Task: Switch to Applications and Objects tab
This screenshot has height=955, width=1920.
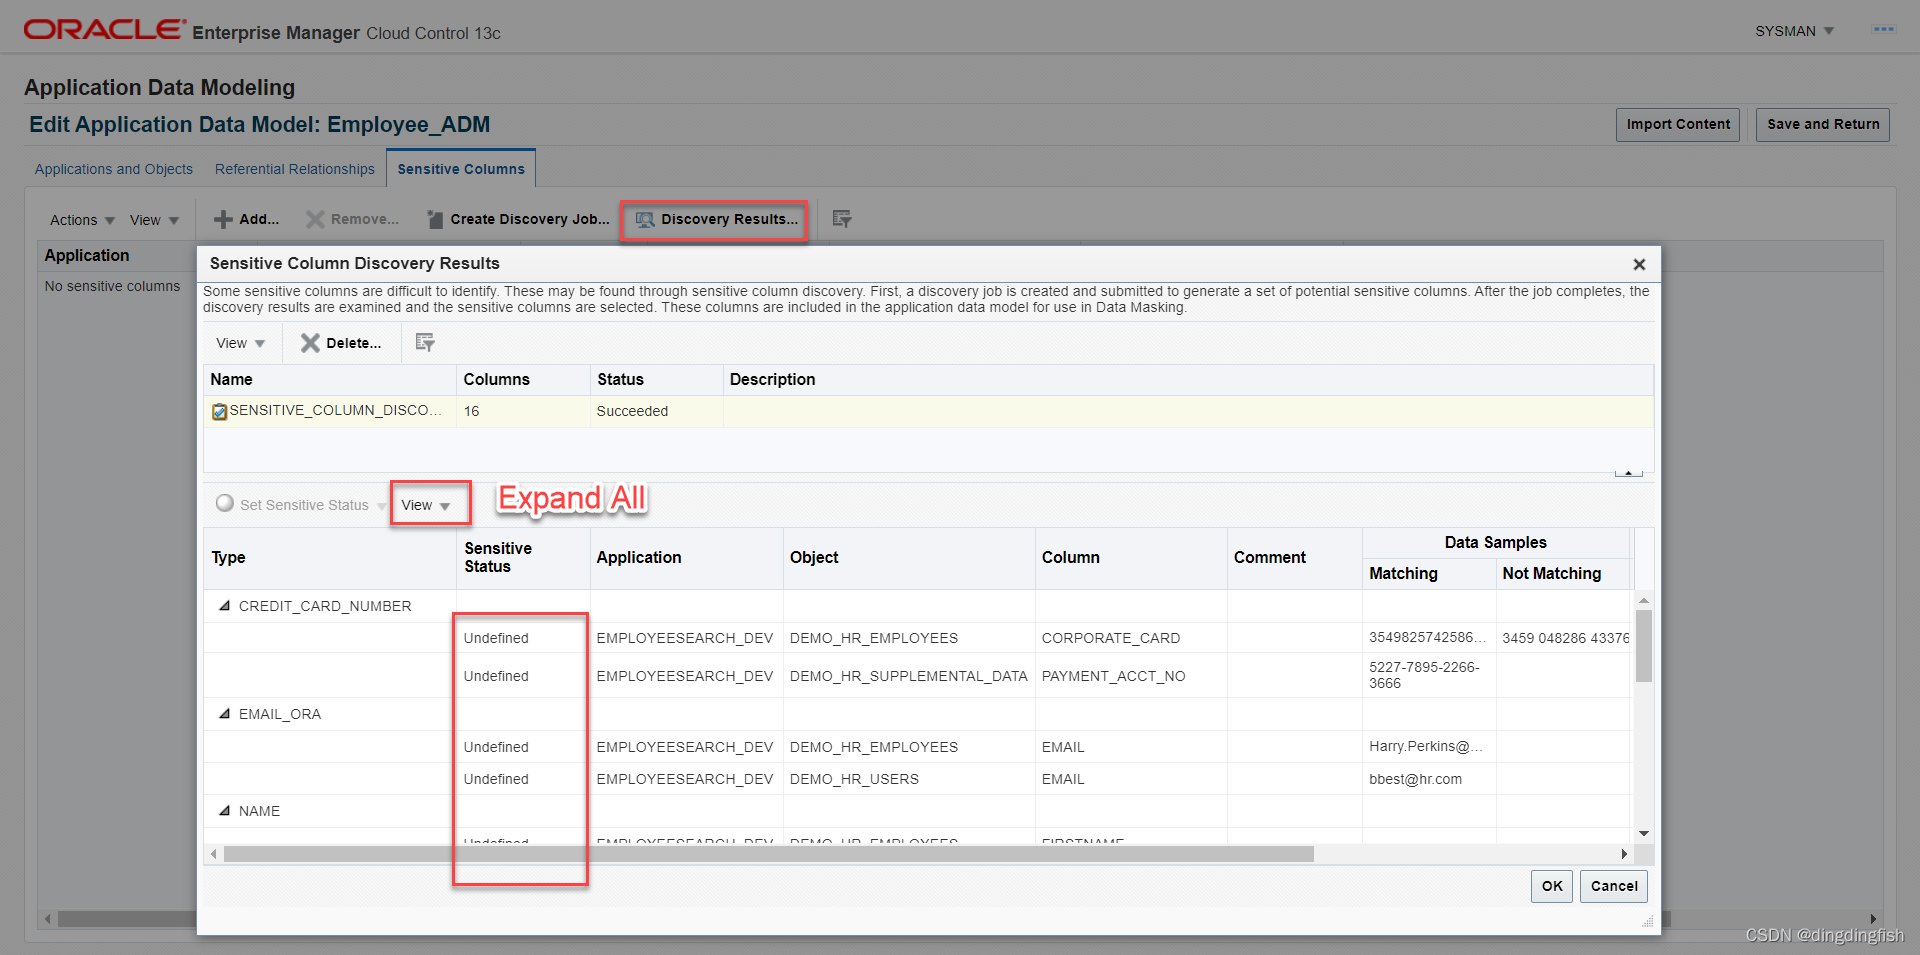Action: (114, 169)
